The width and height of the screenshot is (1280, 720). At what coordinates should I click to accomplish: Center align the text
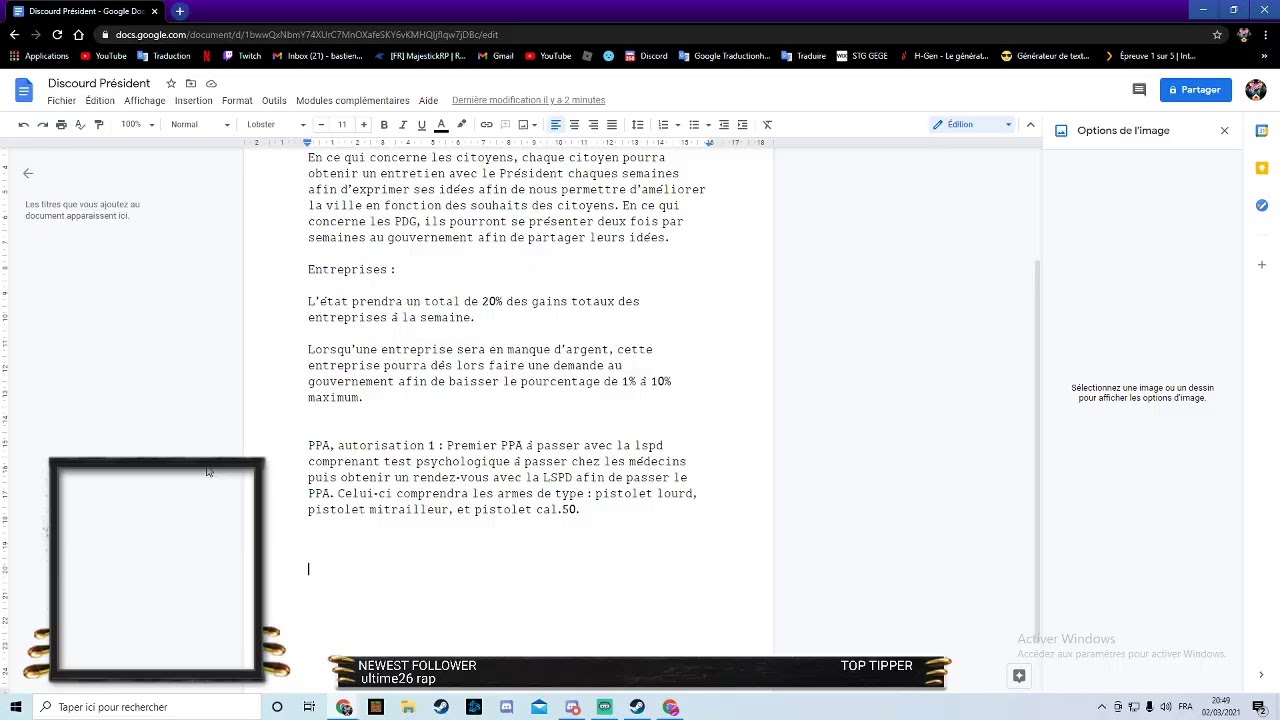coord(574,125)
